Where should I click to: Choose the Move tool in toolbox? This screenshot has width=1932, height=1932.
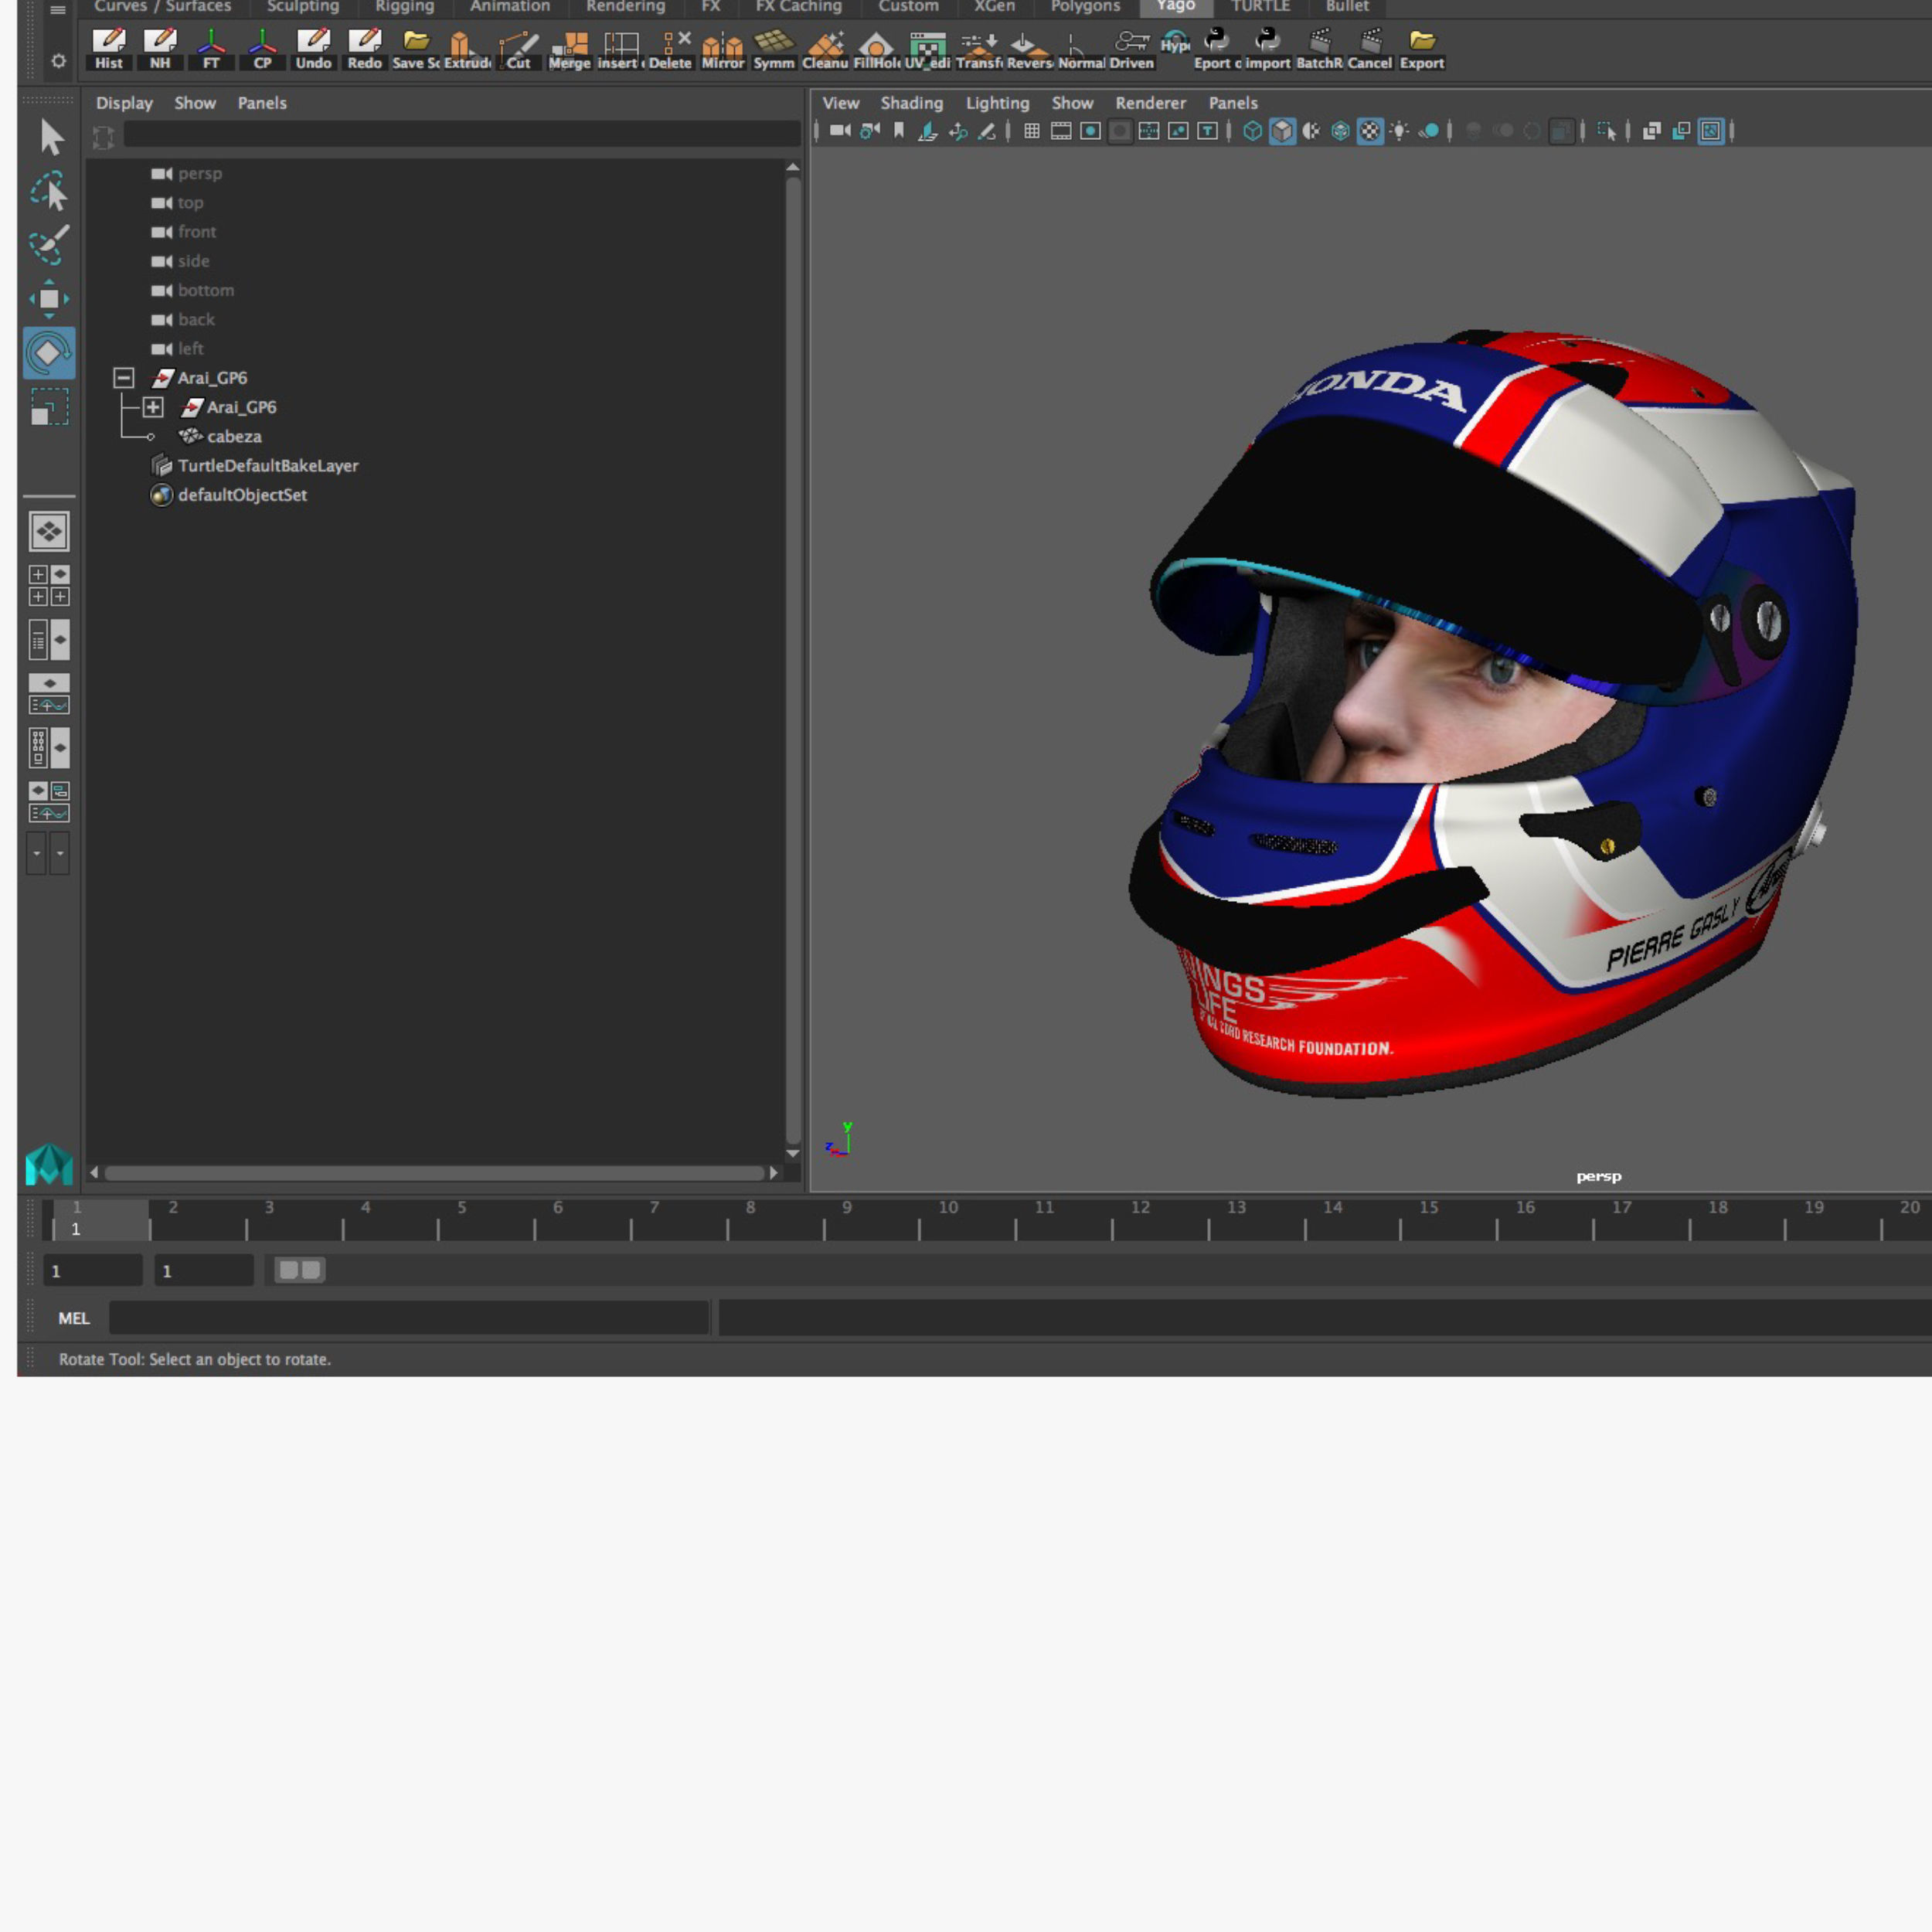pos(49,299)
